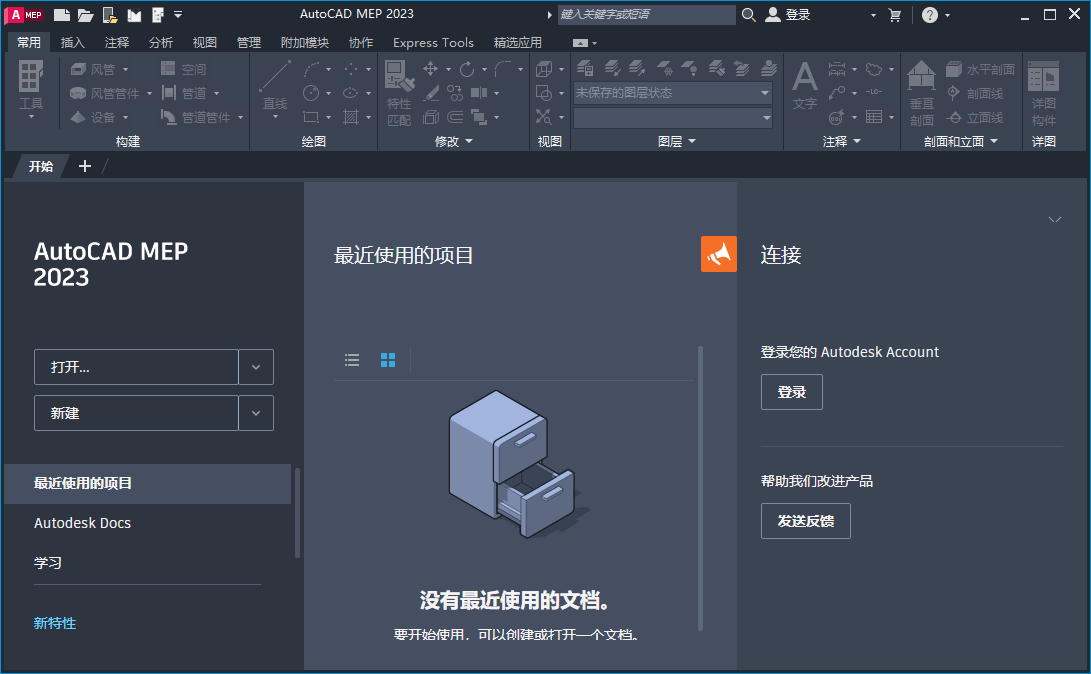Image resolution: width=1091 pixels, height=674 pixels.
Task: Expand the 新建 button dropdown arrow
Action: (256, 412)
